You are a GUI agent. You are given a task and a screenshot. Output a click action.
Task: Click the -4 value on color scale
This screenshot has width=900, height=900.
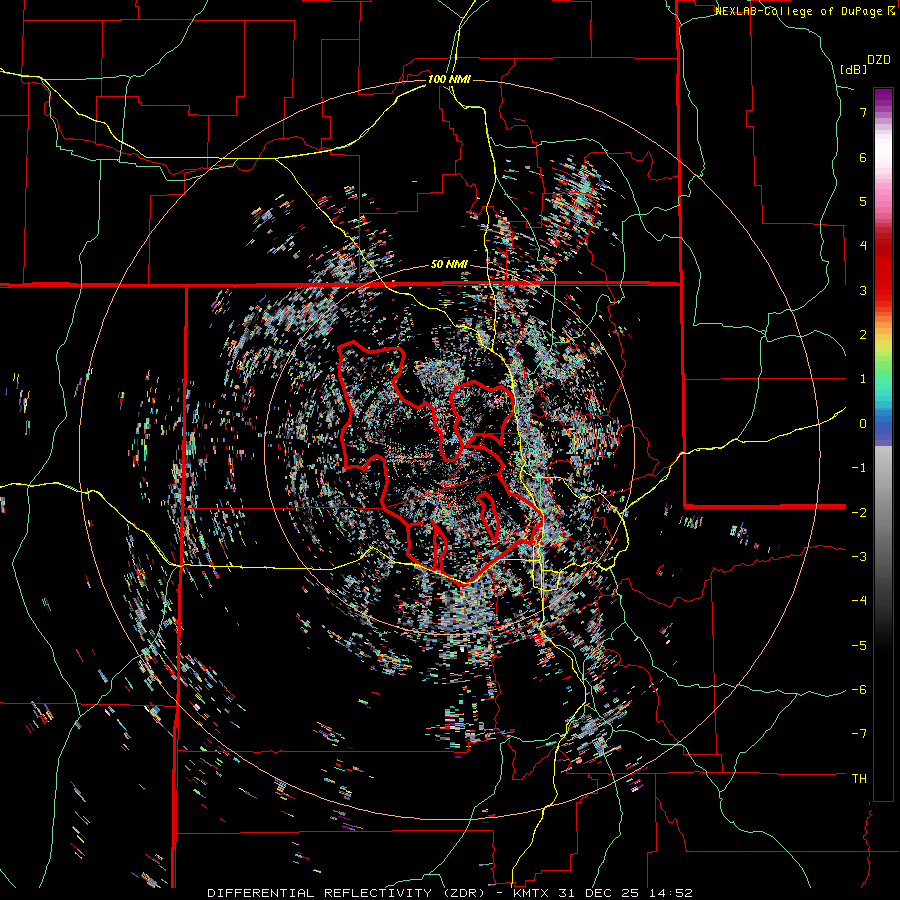pyautogui.click(x=859, y=601)
